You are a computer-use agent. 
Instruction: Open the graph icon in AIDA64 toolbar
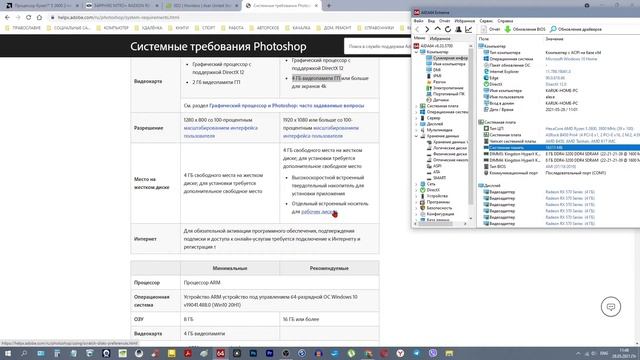(469, 29)
